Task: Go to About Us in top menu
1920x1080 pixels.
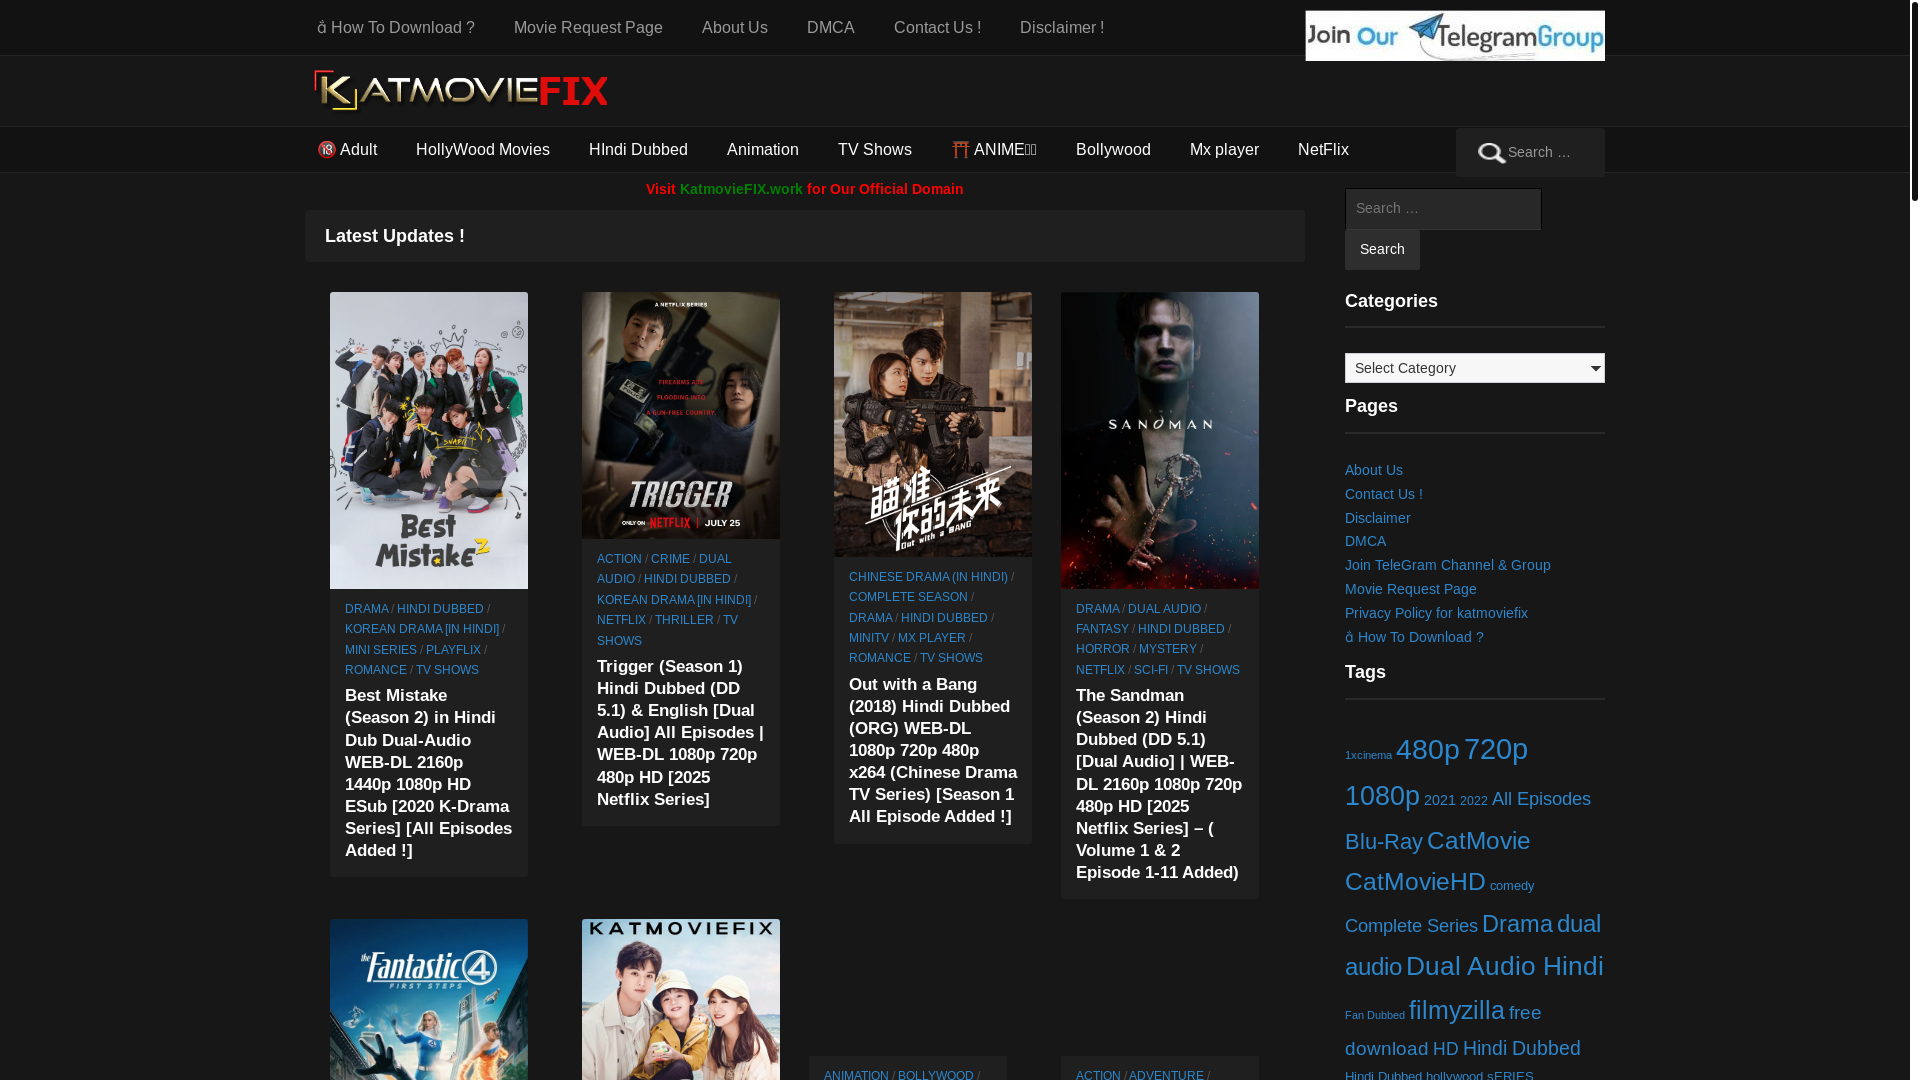Action: click(734, 28)
